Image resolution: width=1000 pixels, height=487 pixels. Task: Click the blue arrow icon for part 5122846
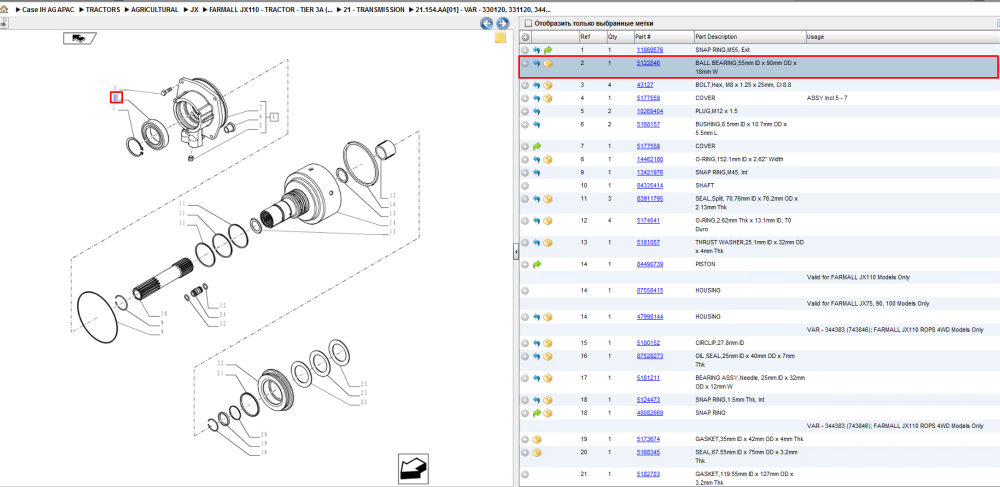pos(537,64)
